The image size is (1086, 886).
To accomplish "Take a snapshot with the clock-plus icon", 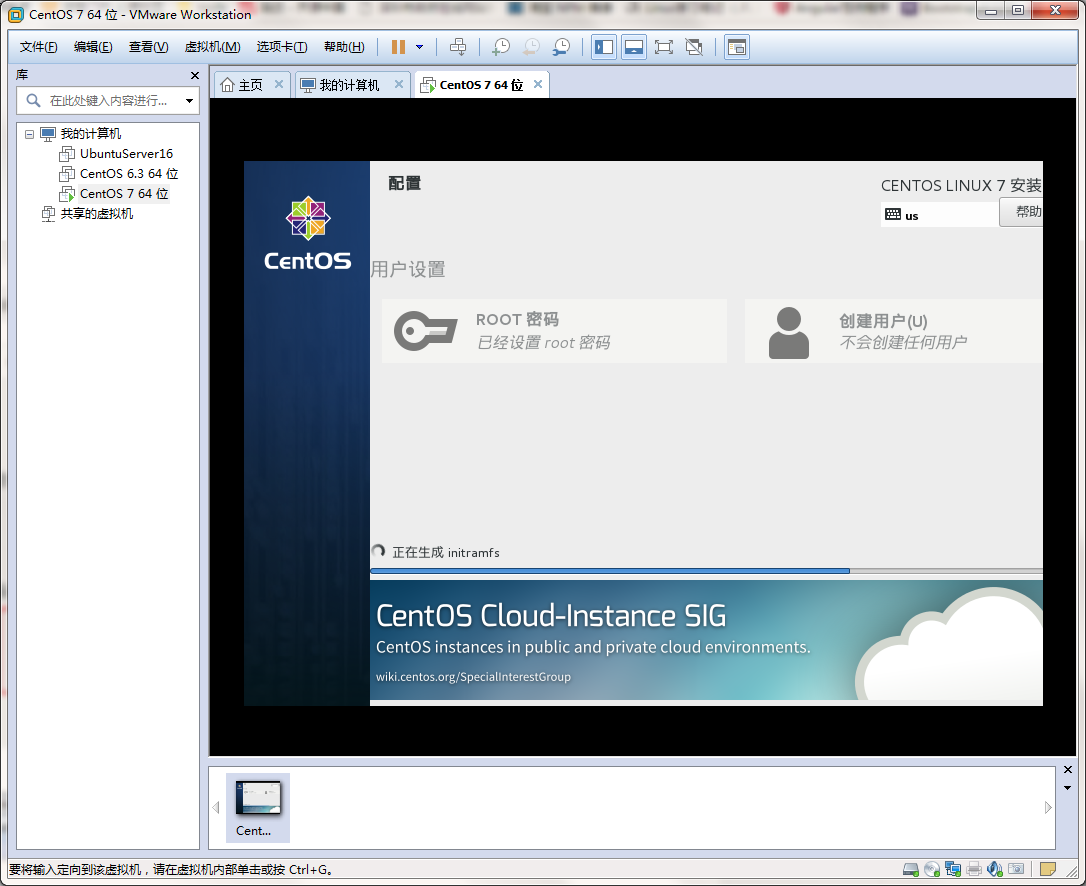I will (x=501, y=47).
